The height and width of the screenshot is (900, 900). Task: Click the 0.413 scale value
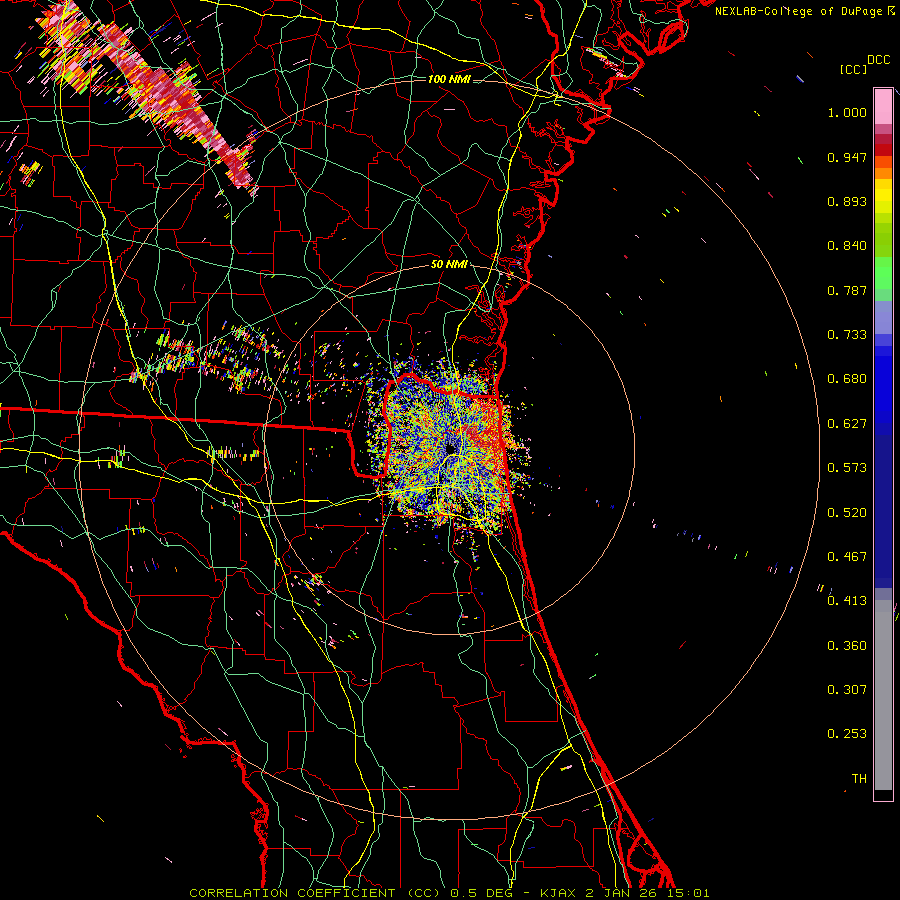click(x=847, y=601)
